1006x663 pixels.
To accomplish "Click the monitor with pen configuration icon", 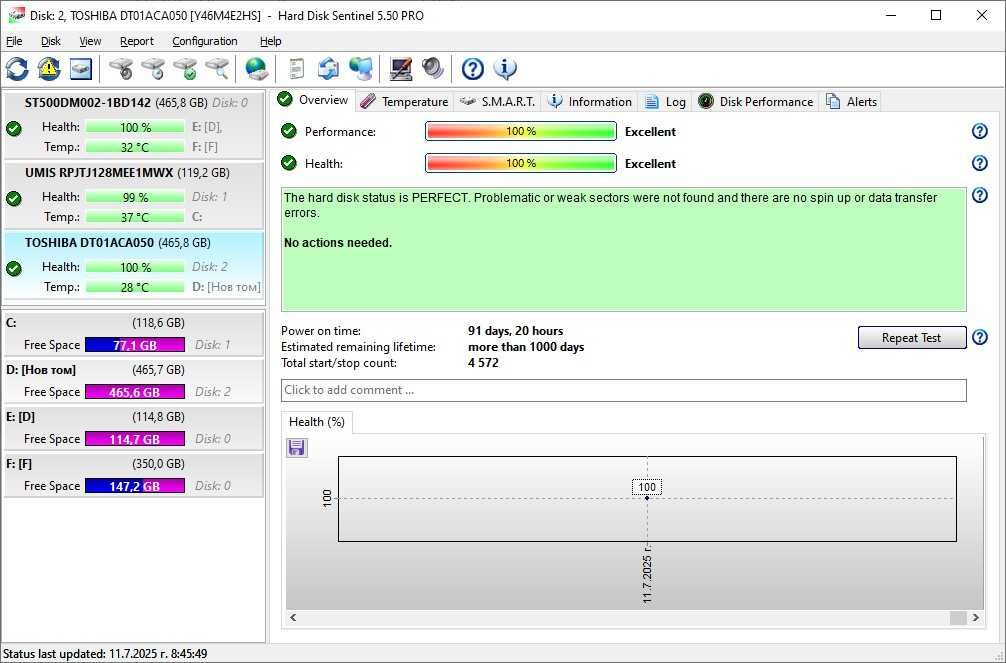I will (401, 69).
